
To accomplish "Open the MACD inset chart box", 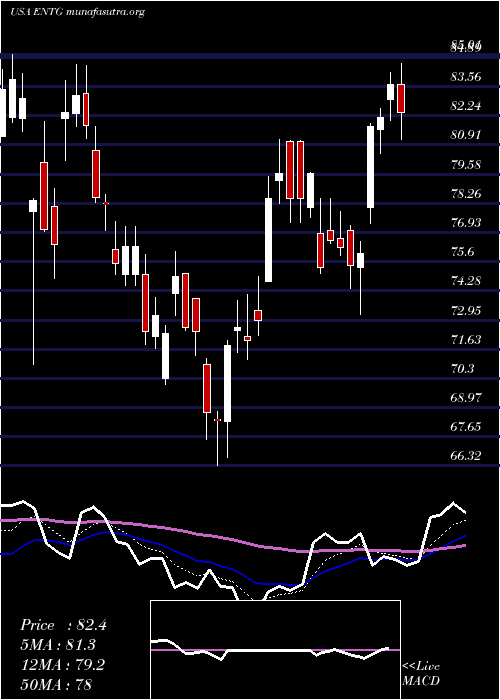I will point(275,650).
